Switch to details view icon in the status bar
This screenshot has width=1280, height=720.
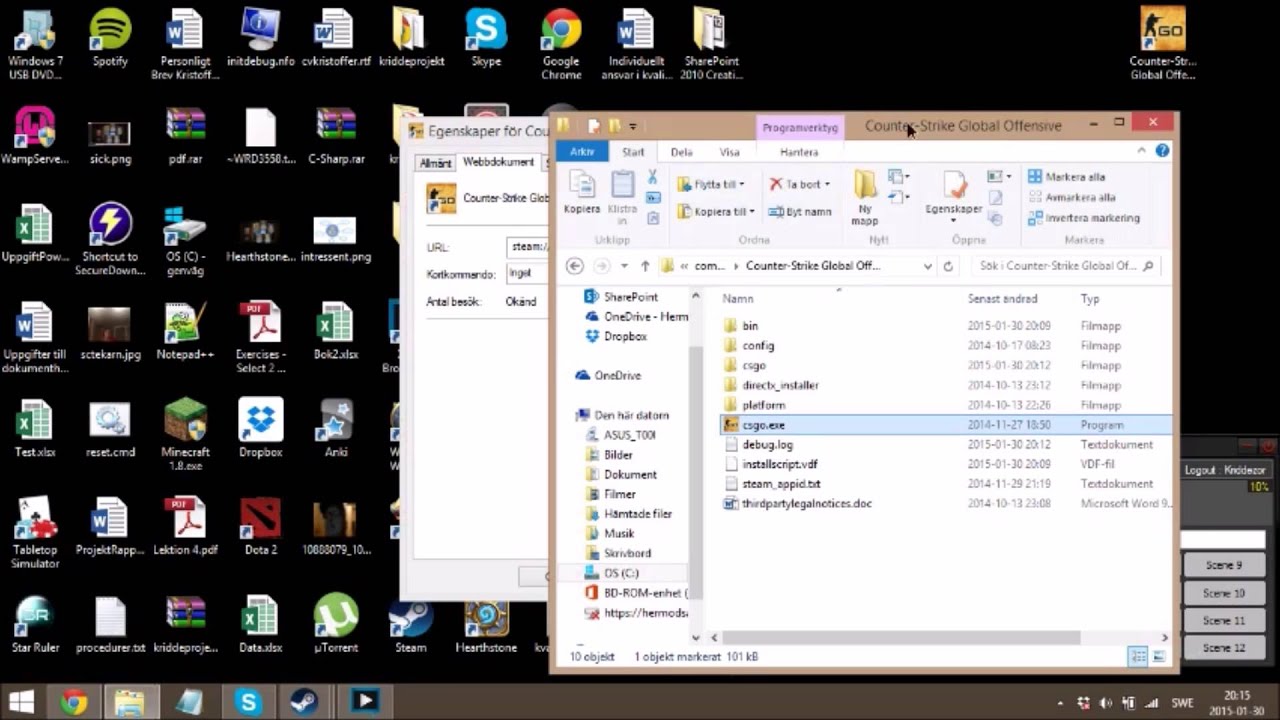click(x=1138, y=657)
